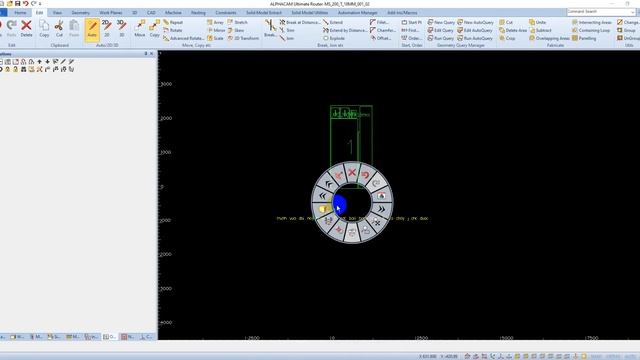Click Overlapping Areas command

(x=549, y=38)
